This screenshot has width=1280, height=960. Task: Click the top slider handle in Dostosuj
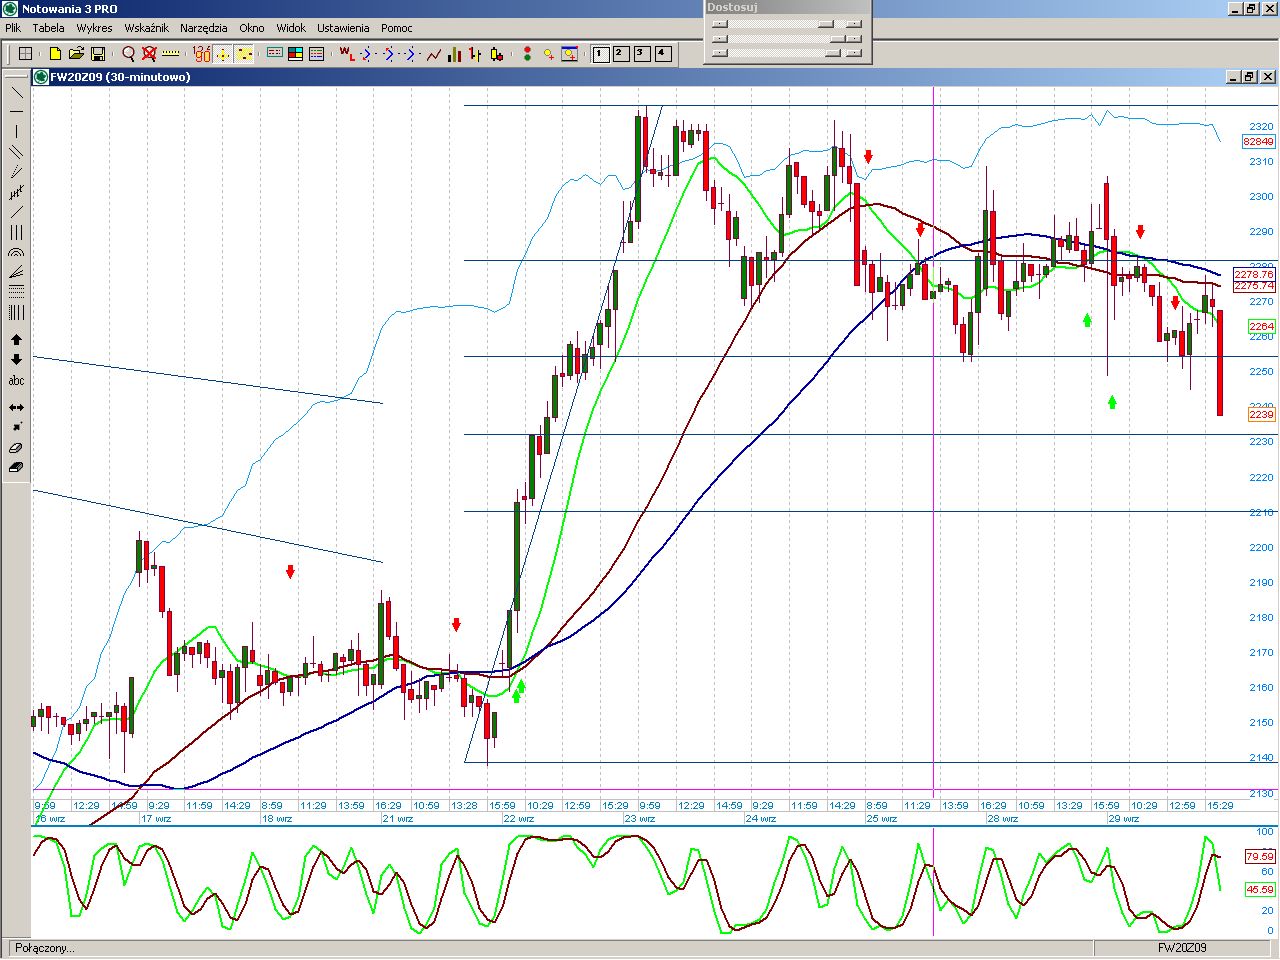click(x=825, y=24)
